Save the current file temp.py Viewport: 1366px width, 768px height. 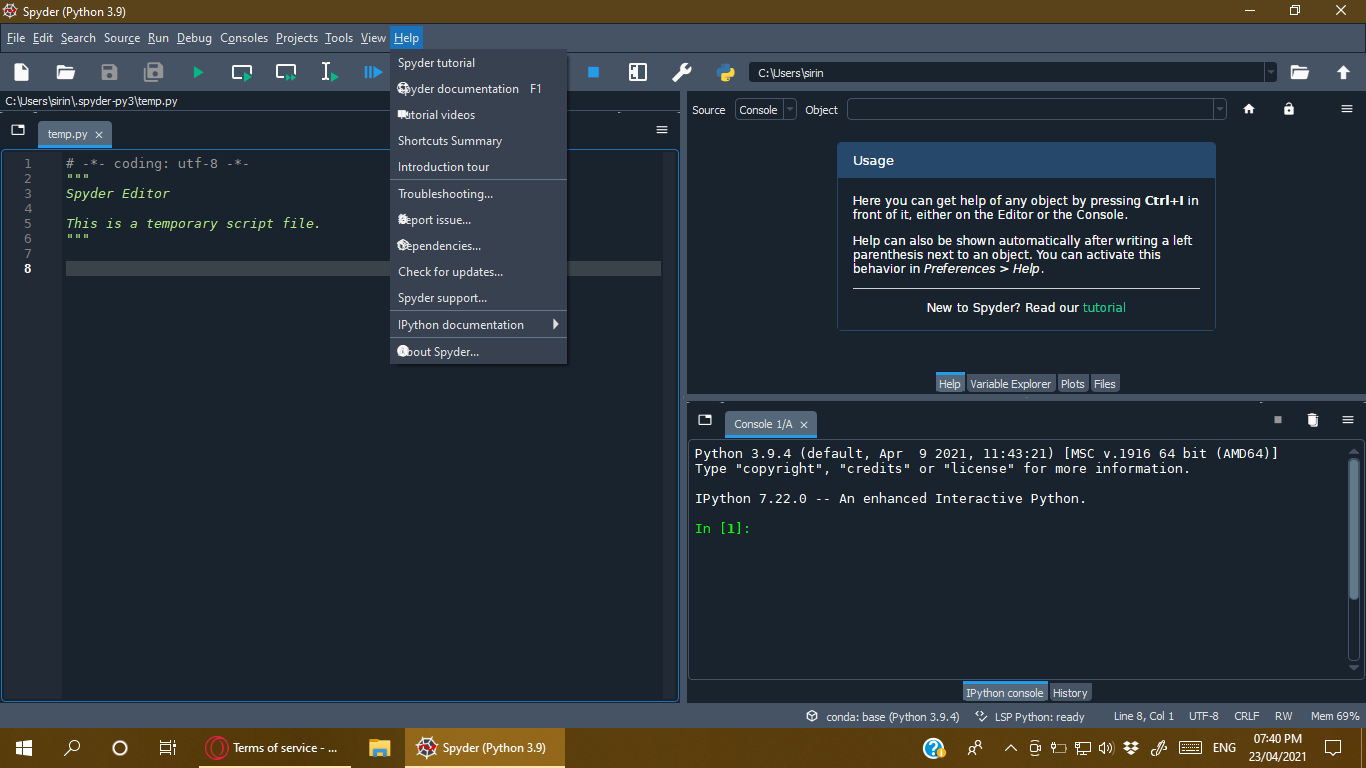click(x=109, y=71)
